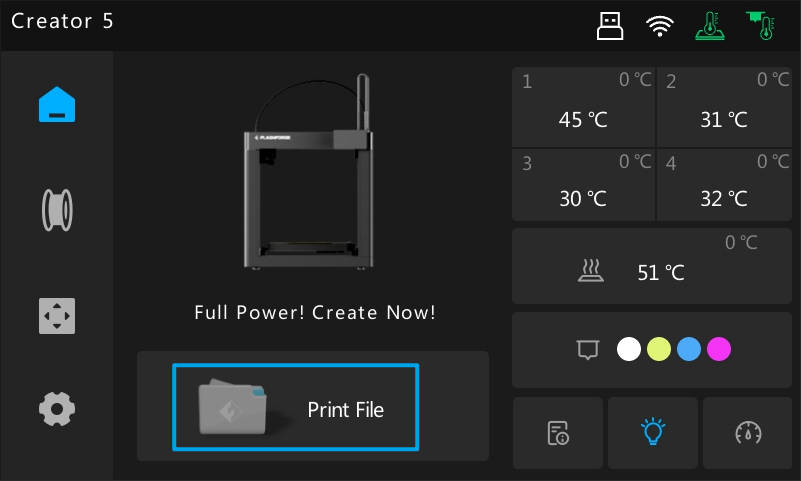Screen dimensions: 801x481
Task: Tap the Wi-Fi status icon
Action: click(659, 26)
